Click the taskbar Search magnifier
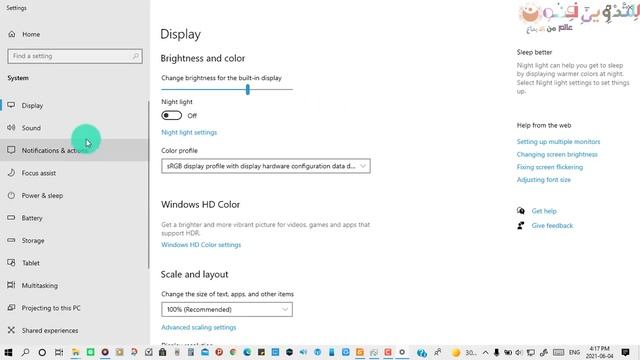The image size is (640, 360). point(25,352)
